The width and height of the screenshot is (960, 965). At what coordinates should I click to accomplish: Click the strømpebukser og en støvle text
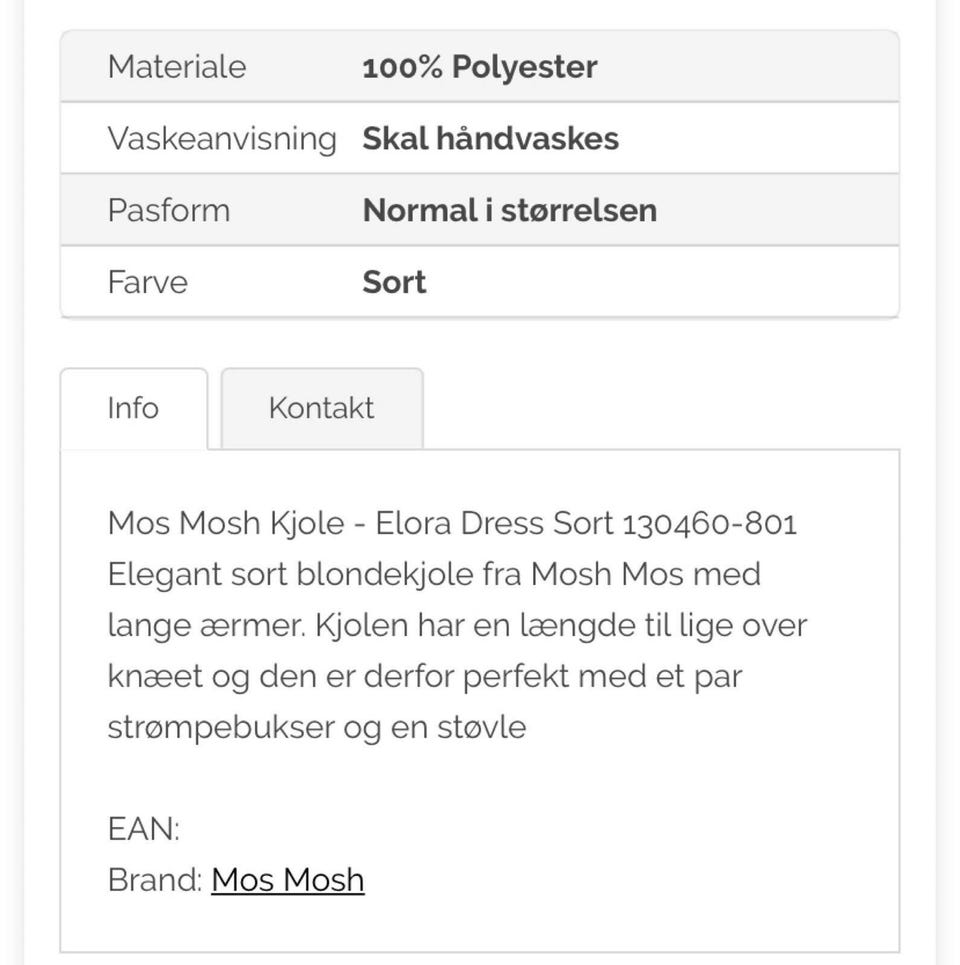316,727
